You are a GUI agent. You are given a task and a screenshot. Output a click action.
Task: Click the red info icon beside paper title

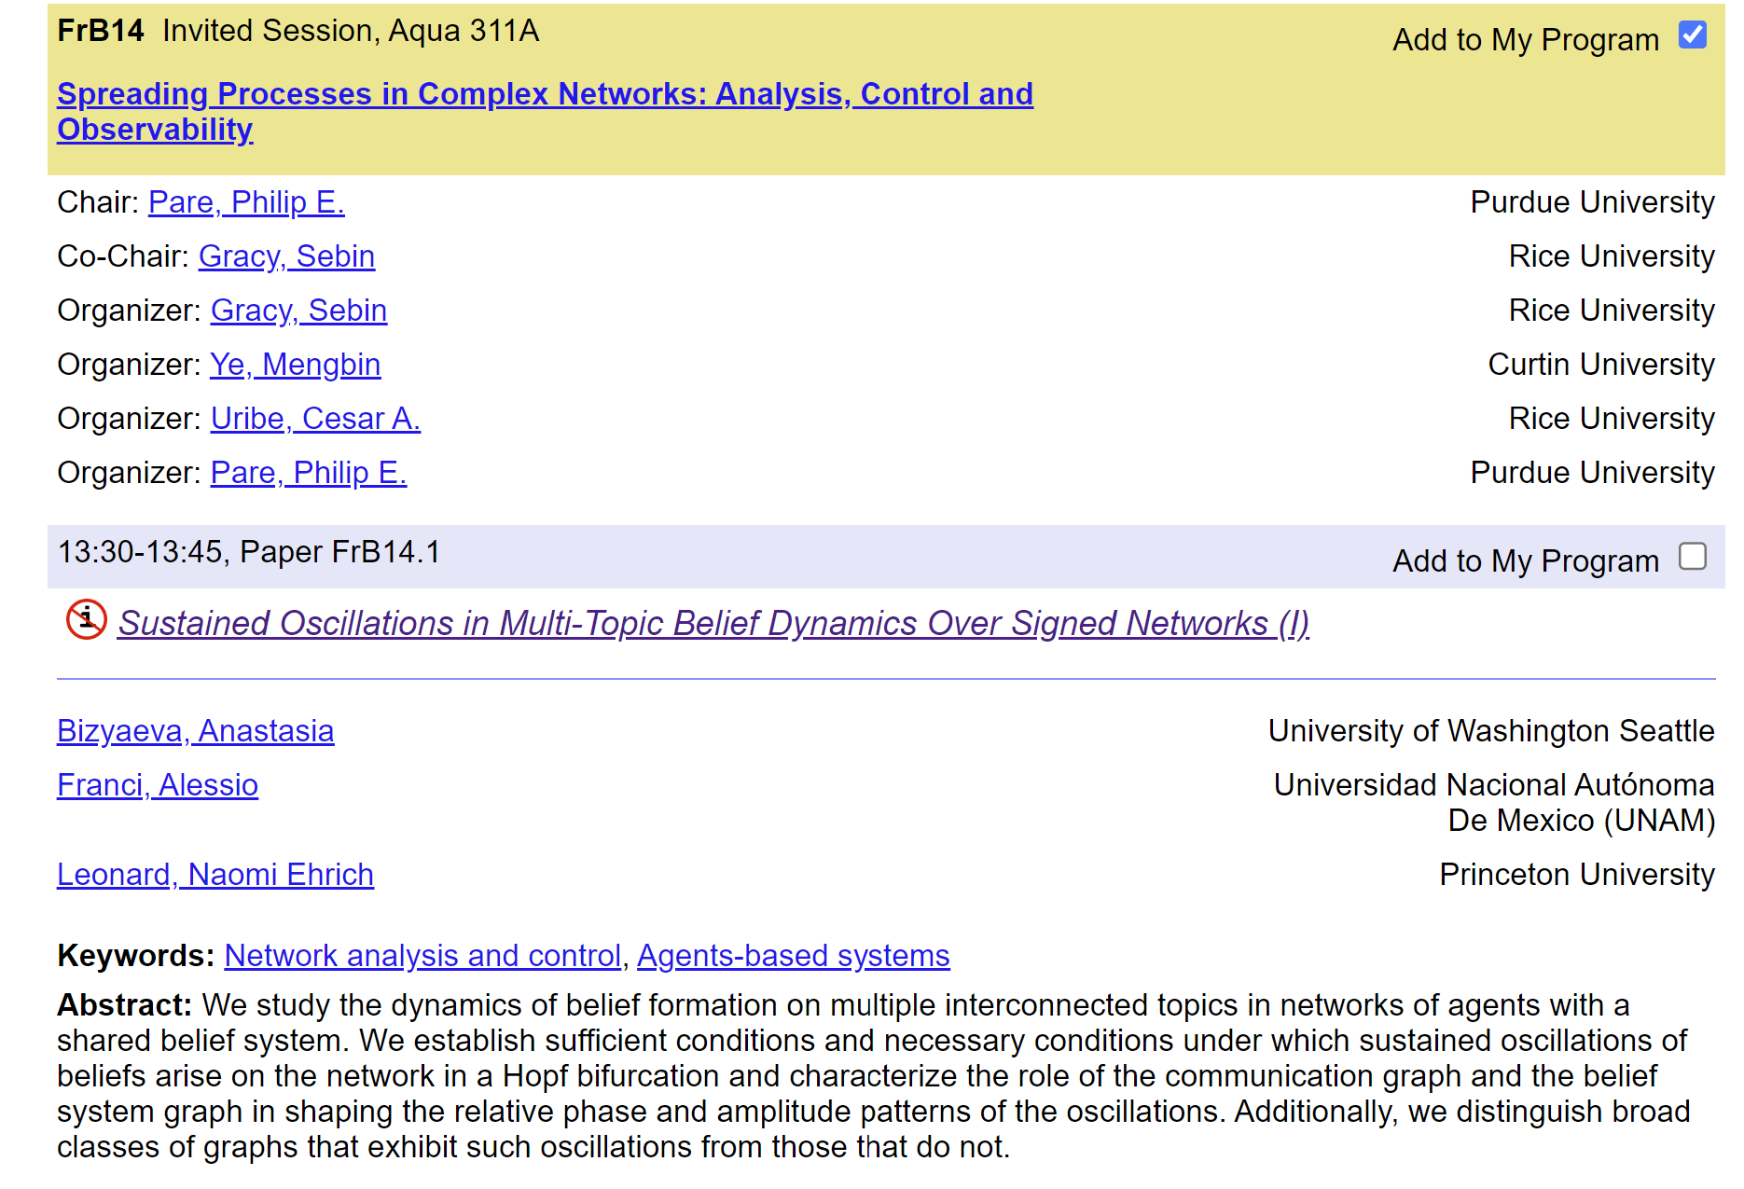[x=86, y=620]
